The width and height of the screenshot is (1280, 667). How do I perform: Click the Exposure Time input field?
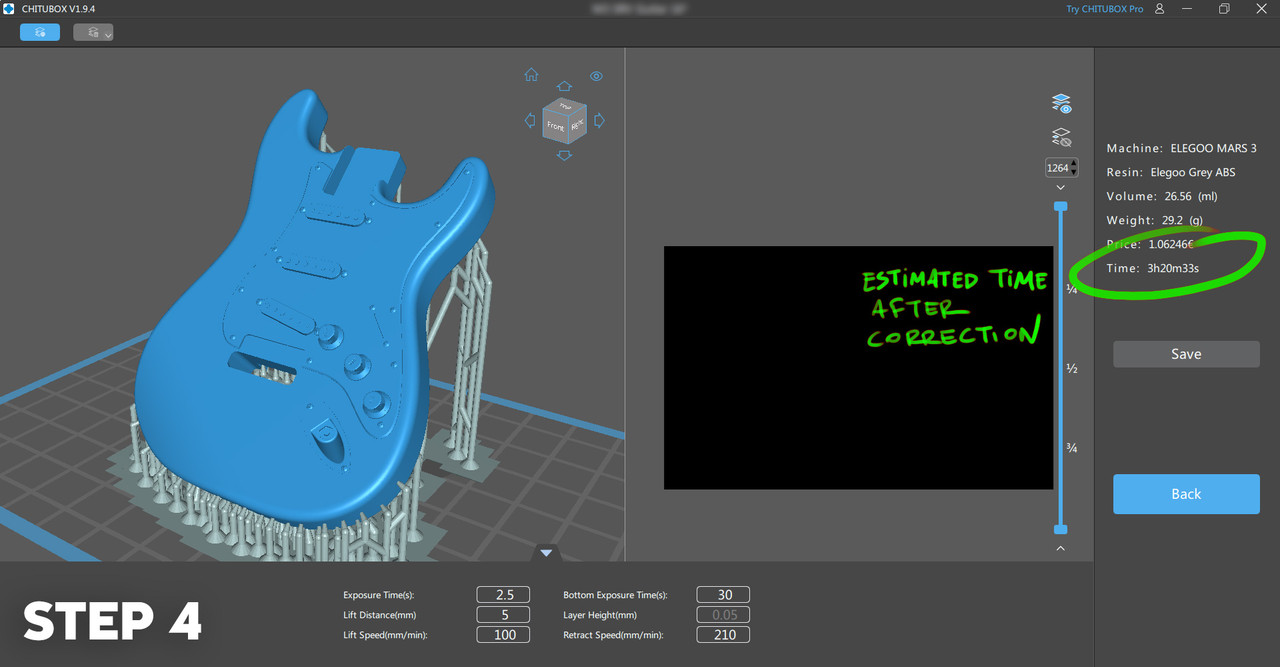[503, 595]
